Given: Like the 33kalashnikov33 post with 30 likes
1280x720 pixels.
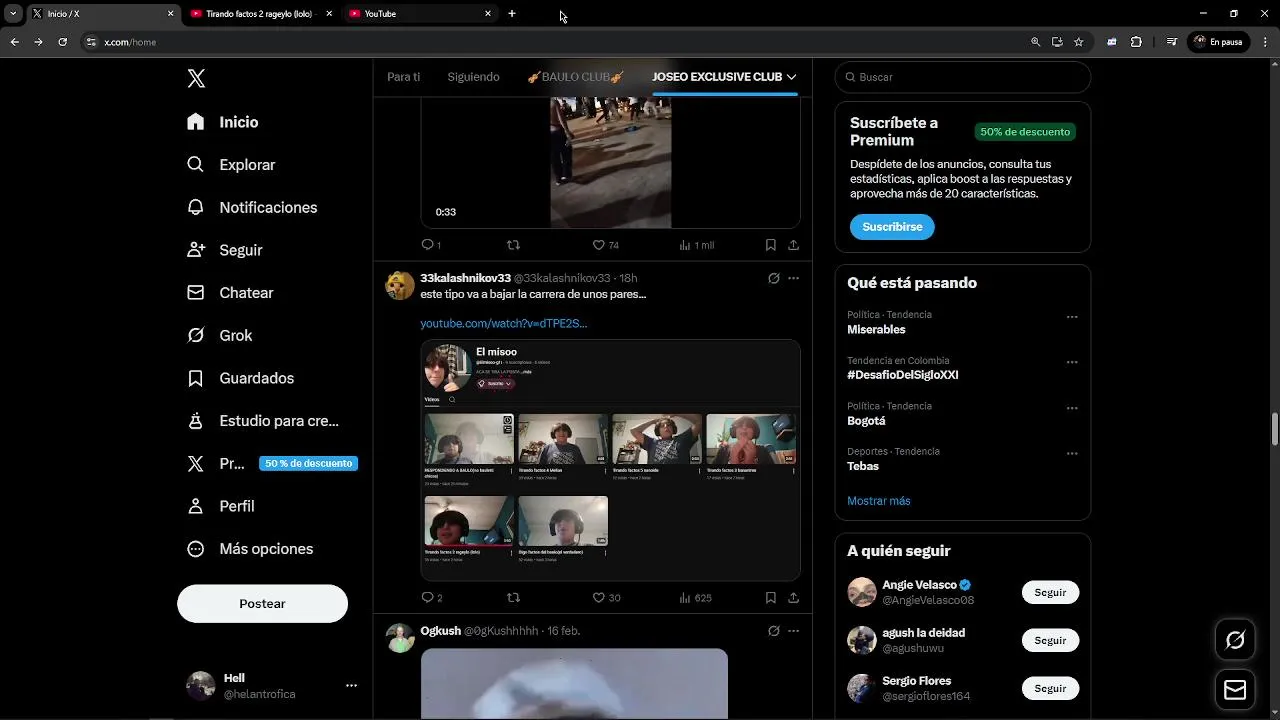Looking at the screenshot, I should click(606, 598).
